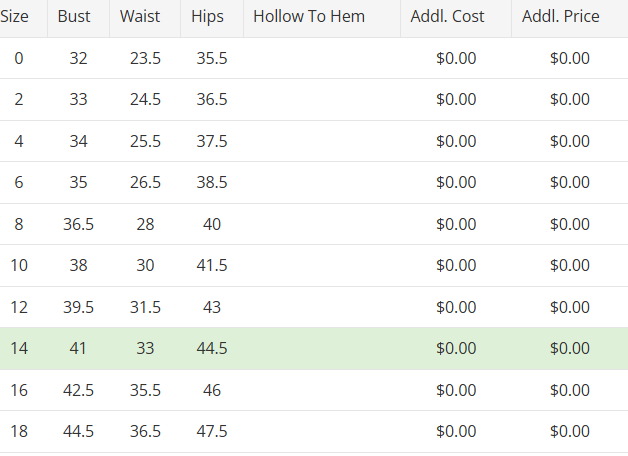Click the Addl. Price column header

(x=570, y=18)
